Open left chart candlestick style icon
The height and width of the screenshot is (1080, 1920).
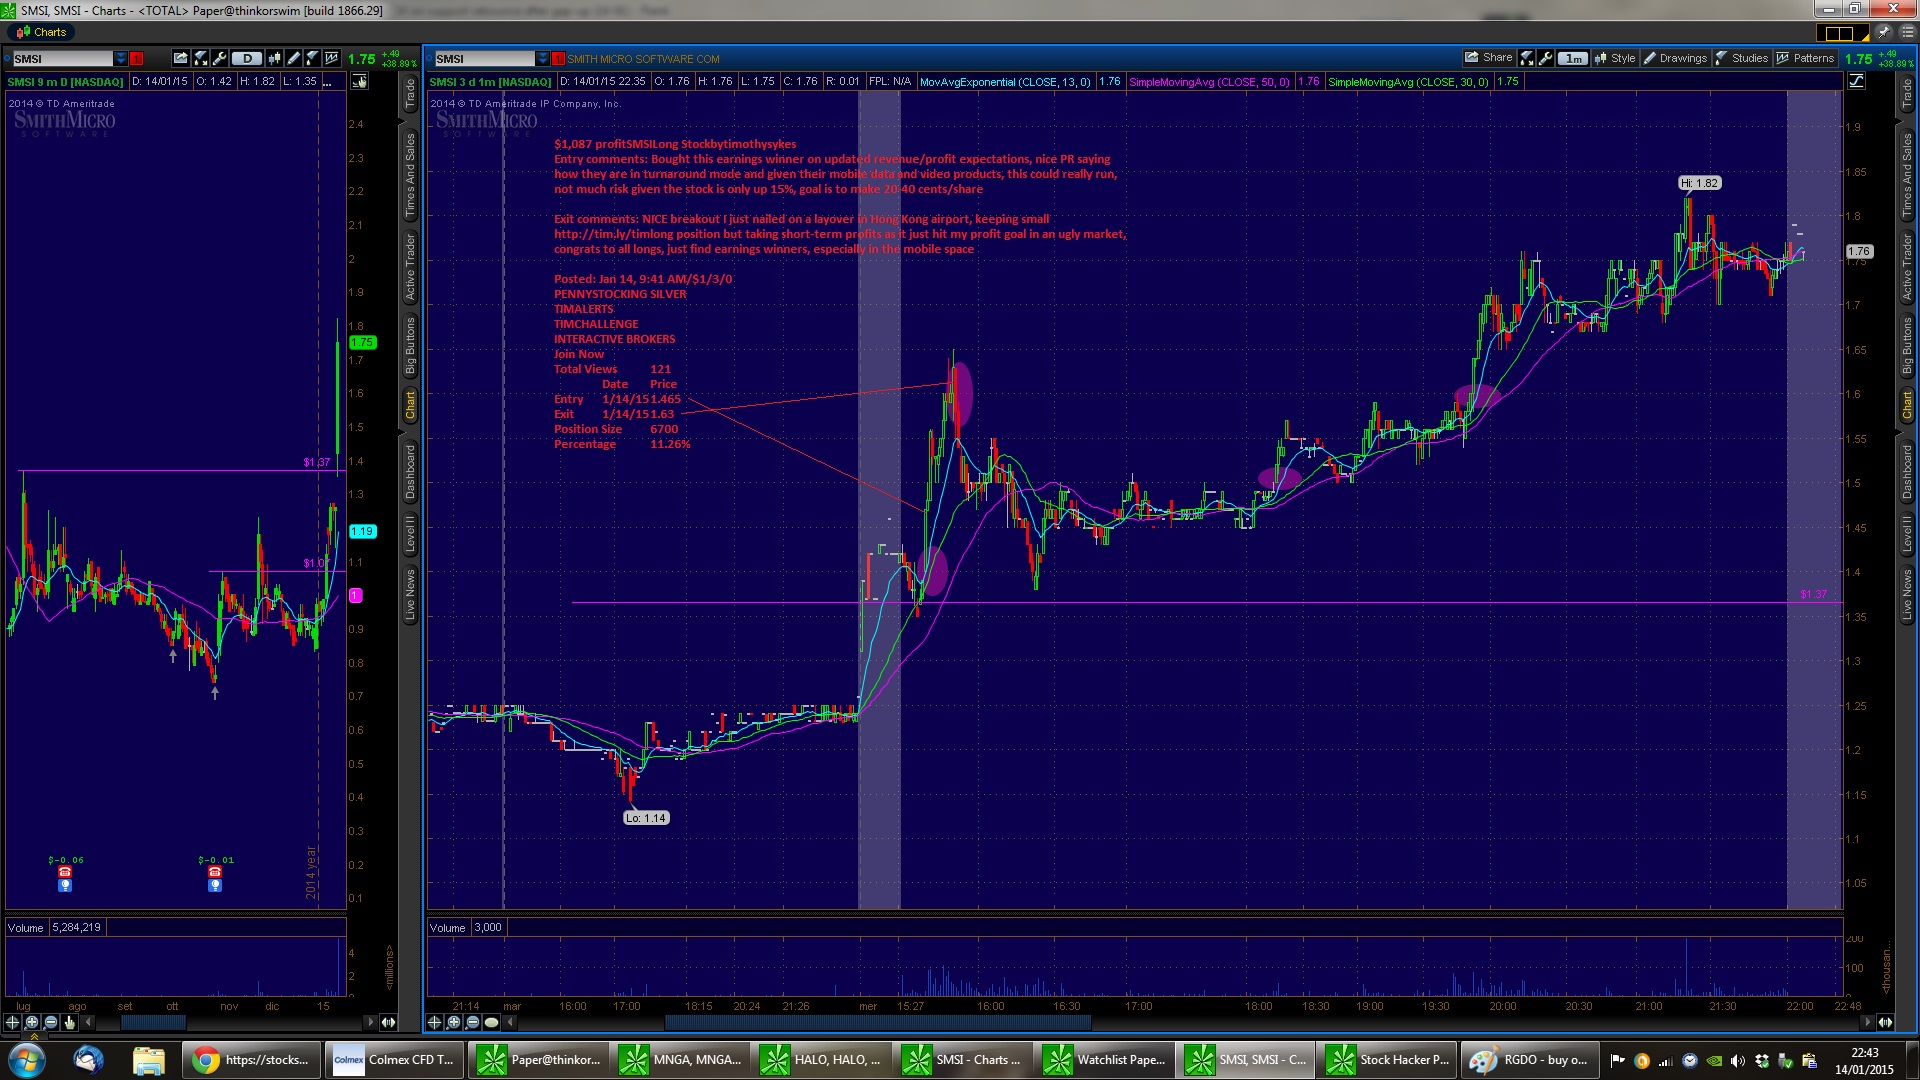click(x=274, y=58)
